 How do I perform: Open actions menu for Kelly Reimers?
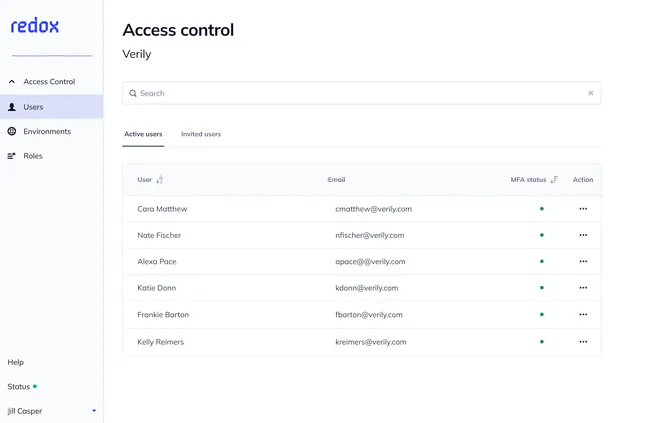(x=583, y=342)
